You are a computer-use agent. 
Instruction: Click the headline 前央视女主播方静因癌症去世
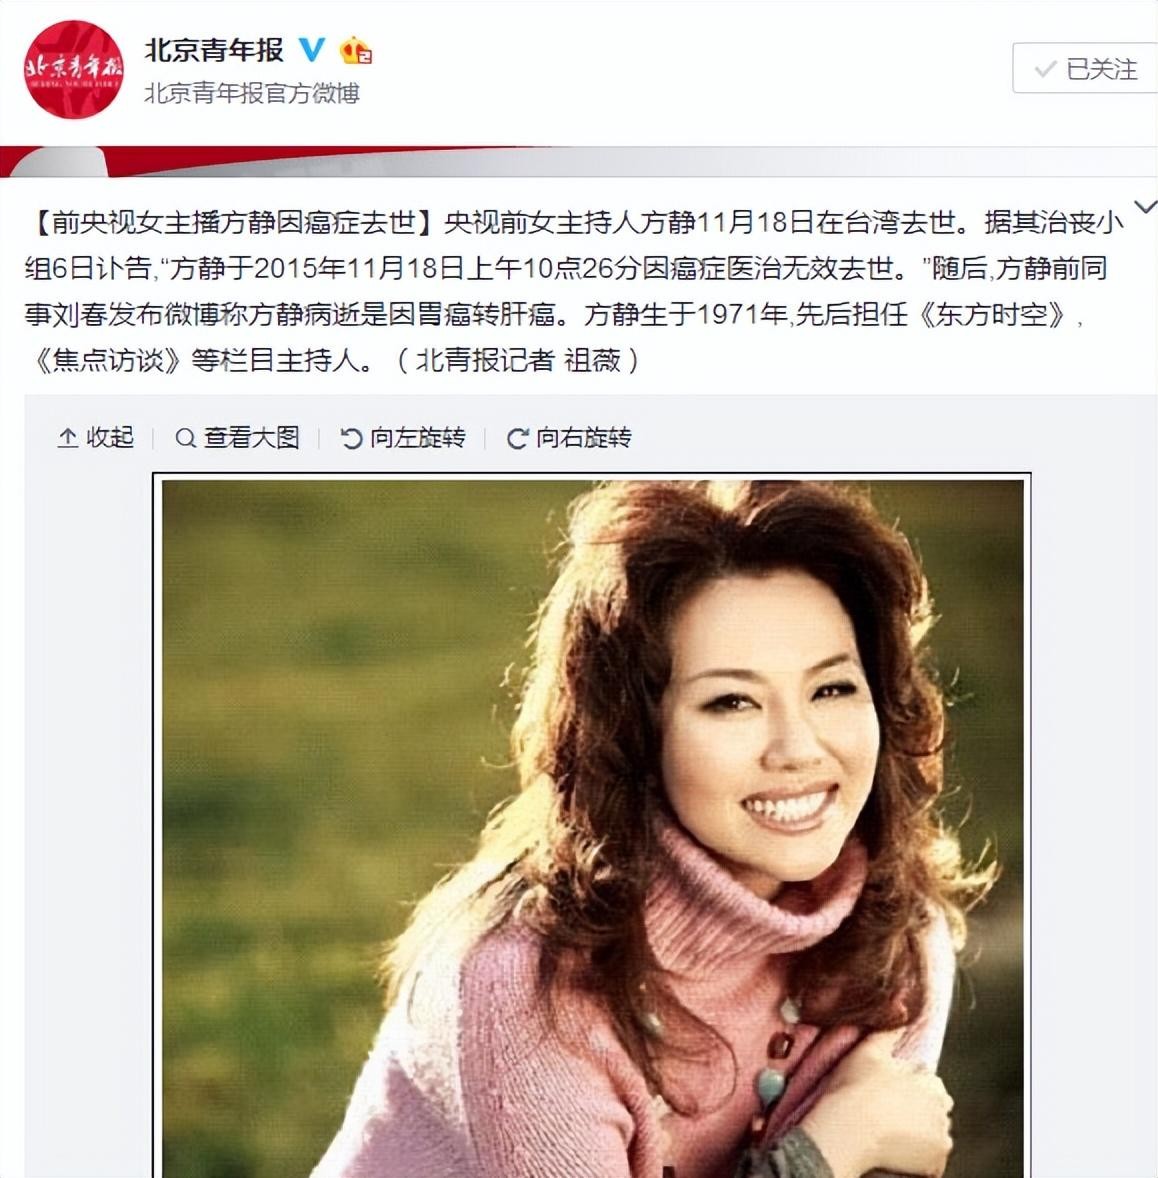click(234, 222)
